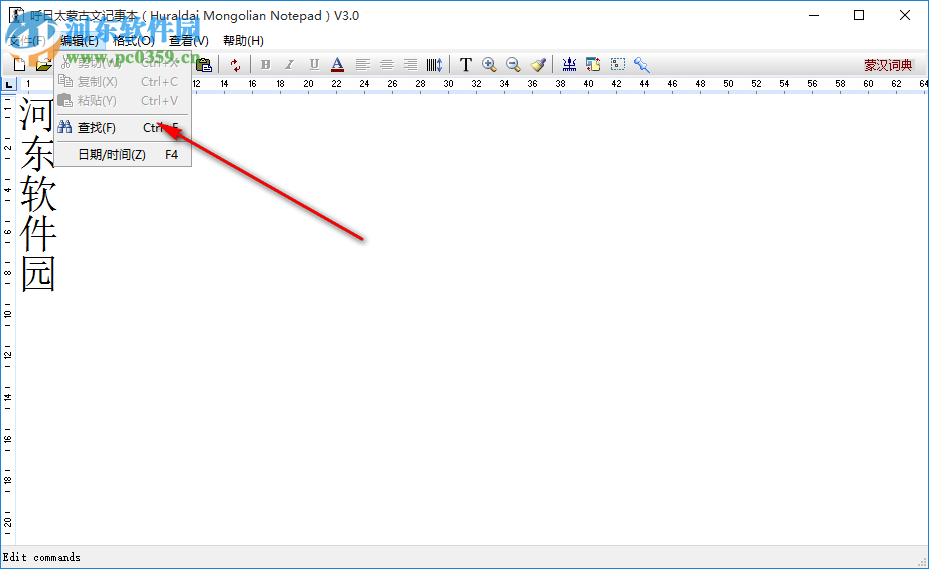
Task: Click the open file folder icon
Action: pyautogui.click(x=43, y=65)
